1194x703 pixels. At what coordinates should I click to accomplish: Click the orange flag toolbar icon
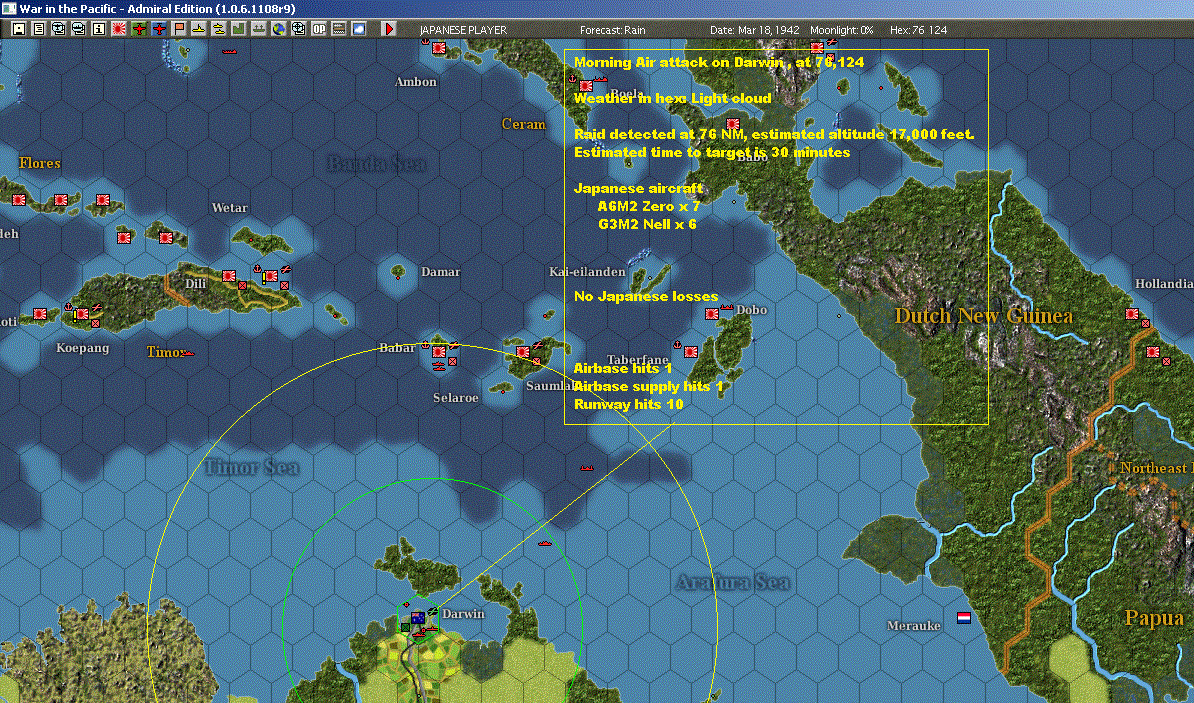tap(179, 29)
